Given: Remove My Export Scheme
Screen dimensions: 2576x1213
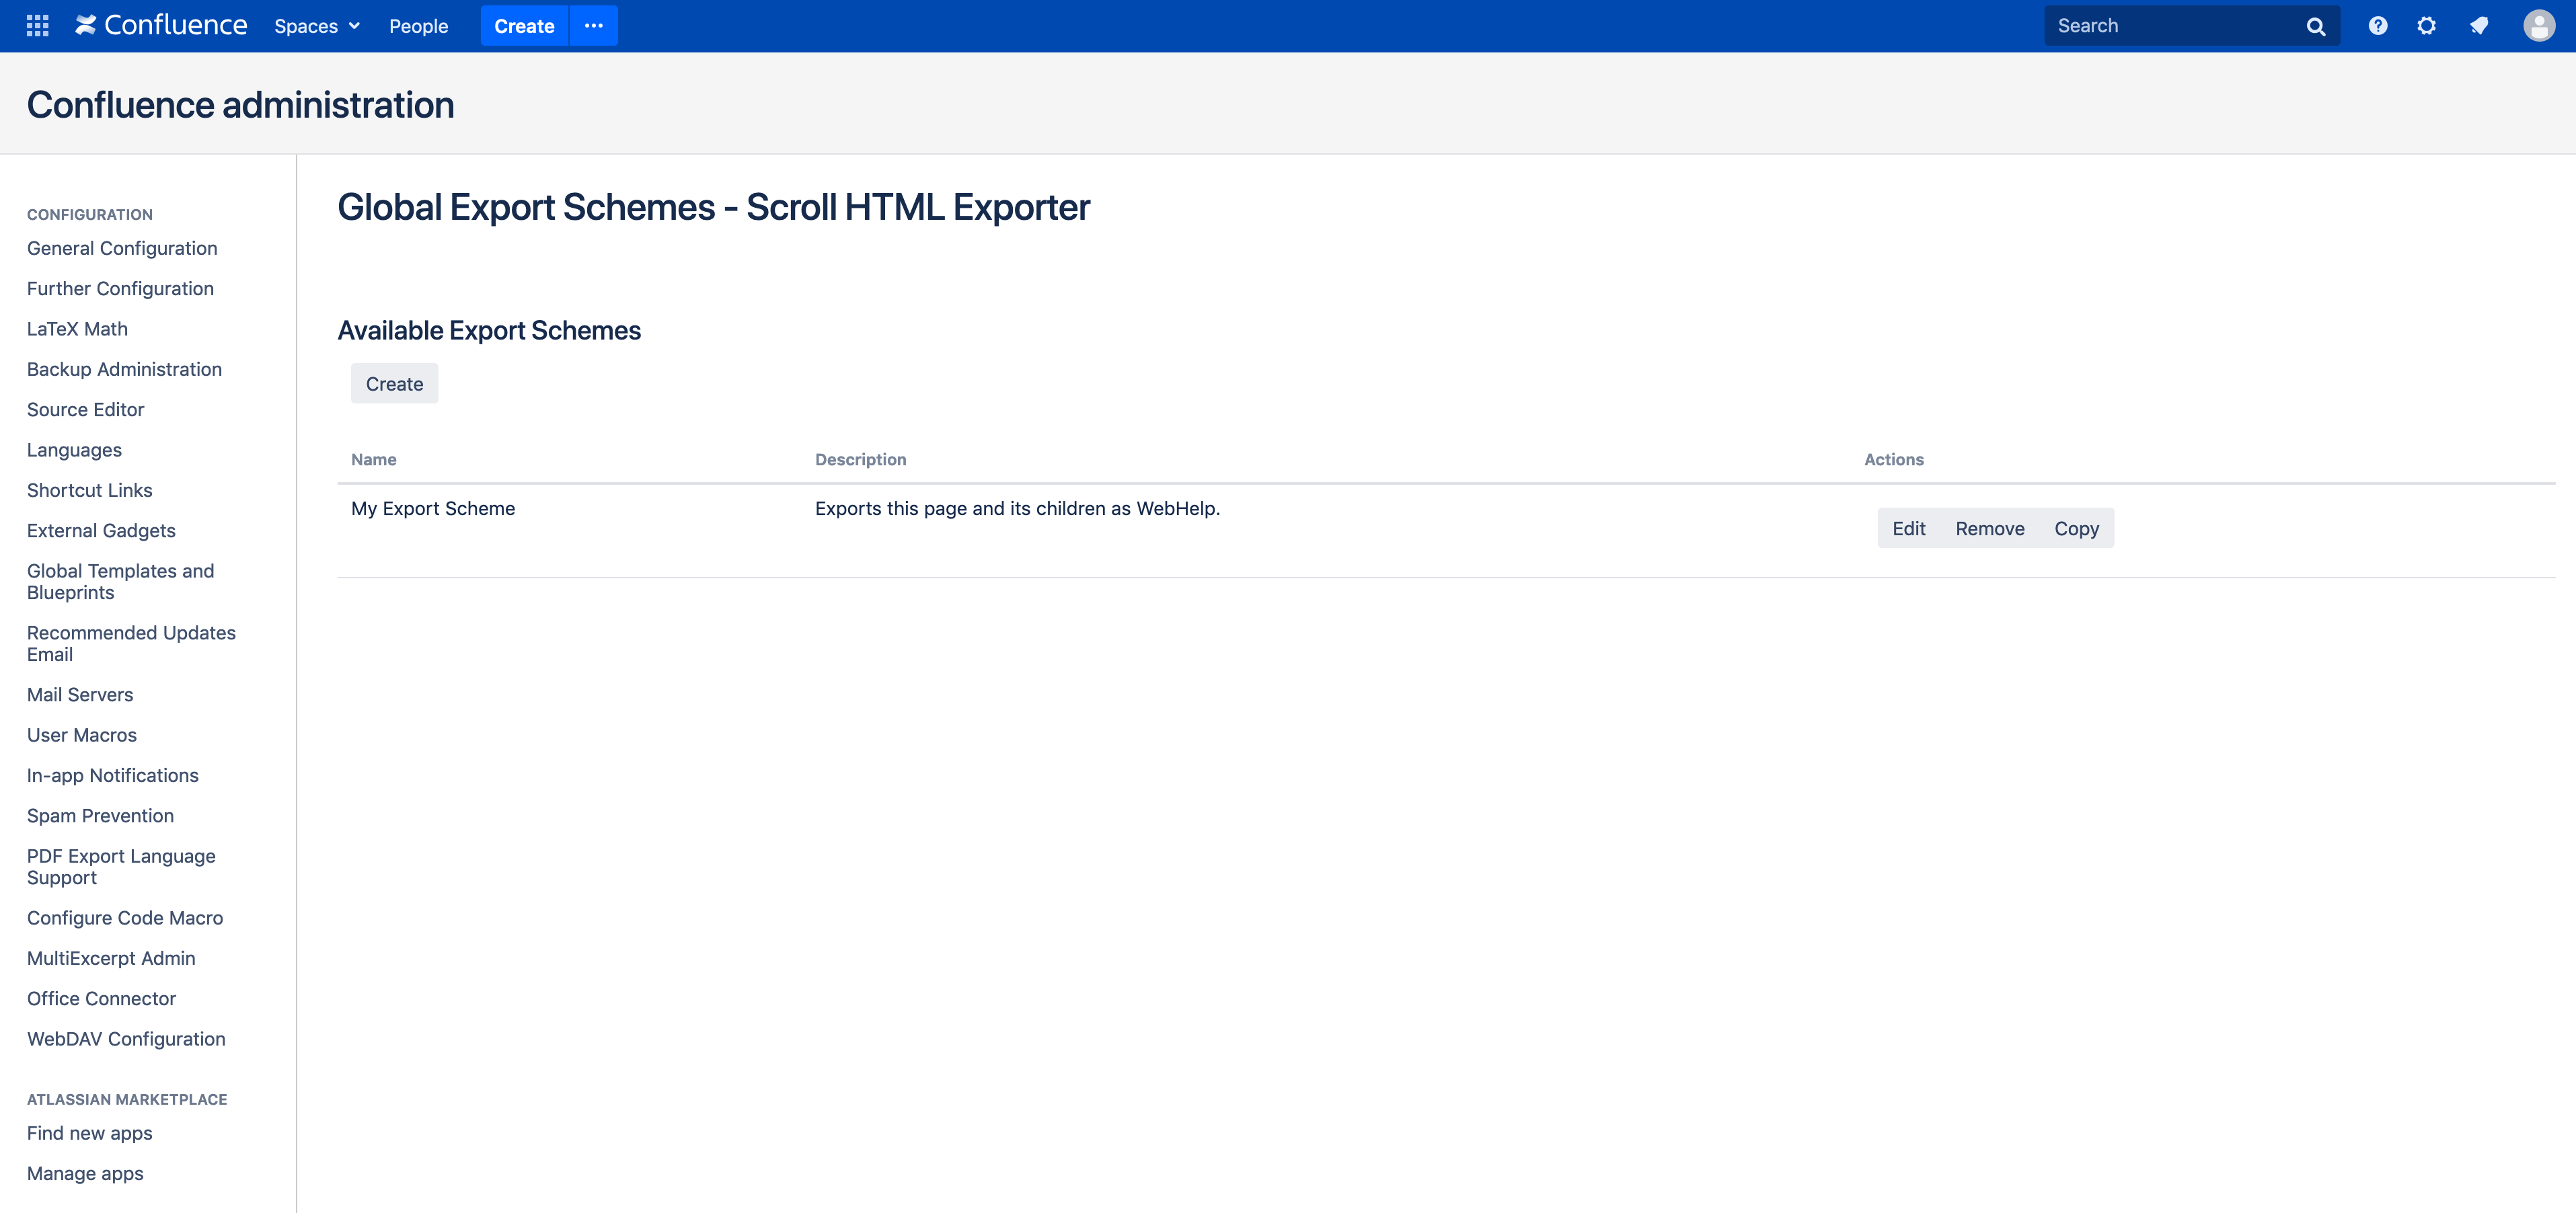Looking at the screenshot, I should click(1989, 529).
